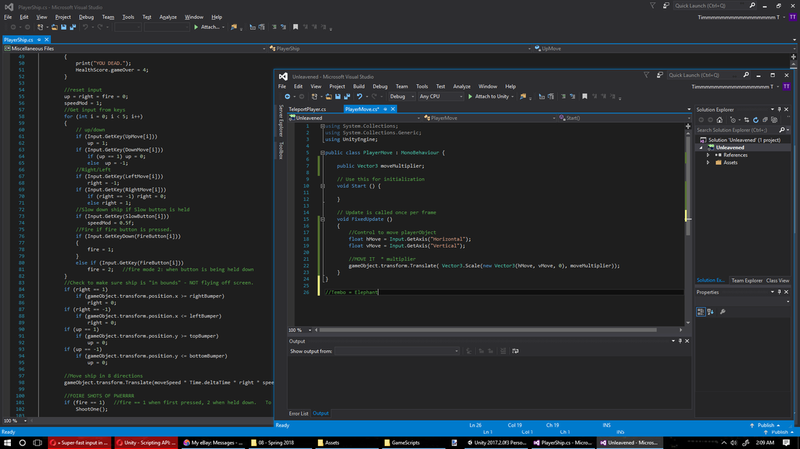Click Show All Files icon in Solution Explorer
The width and height of the screenshot is (800, 449).
[774, 120]
